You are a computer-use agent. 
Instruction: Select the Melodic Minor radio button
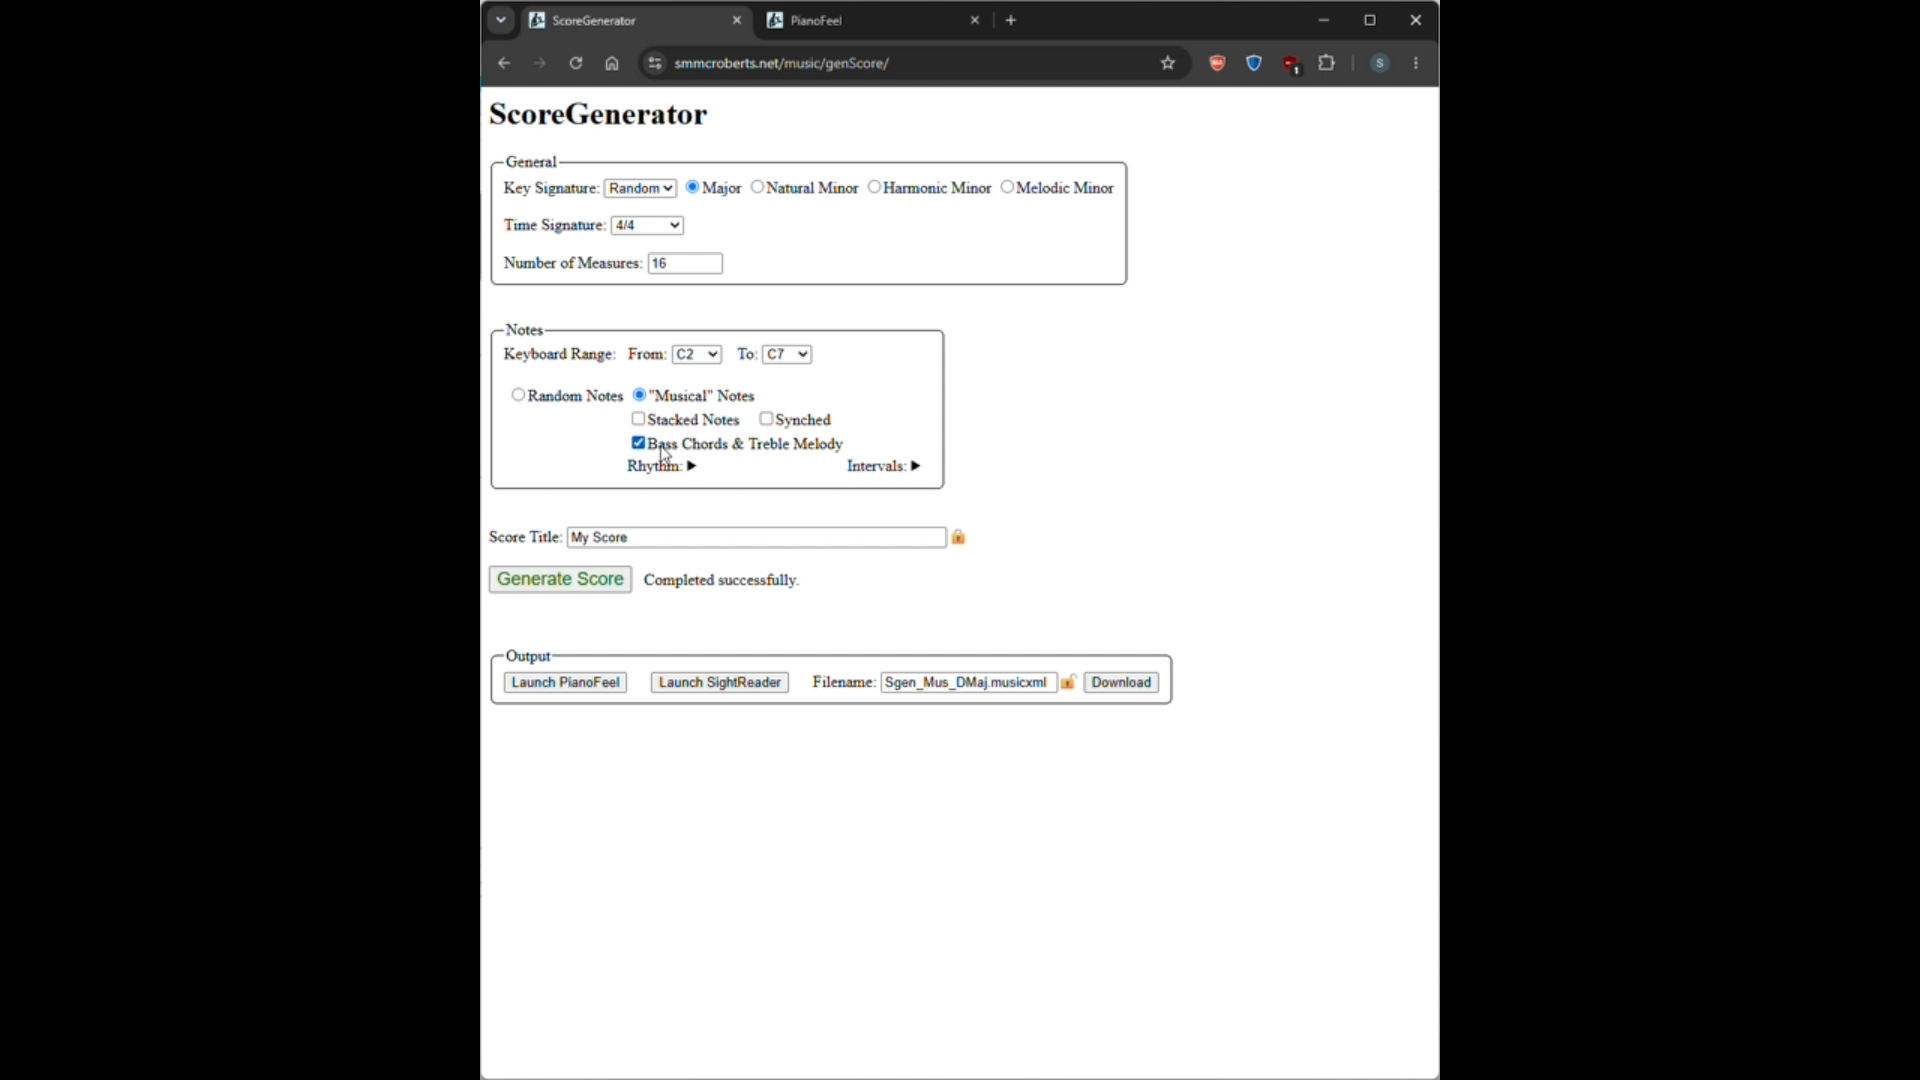(1007, 187)
